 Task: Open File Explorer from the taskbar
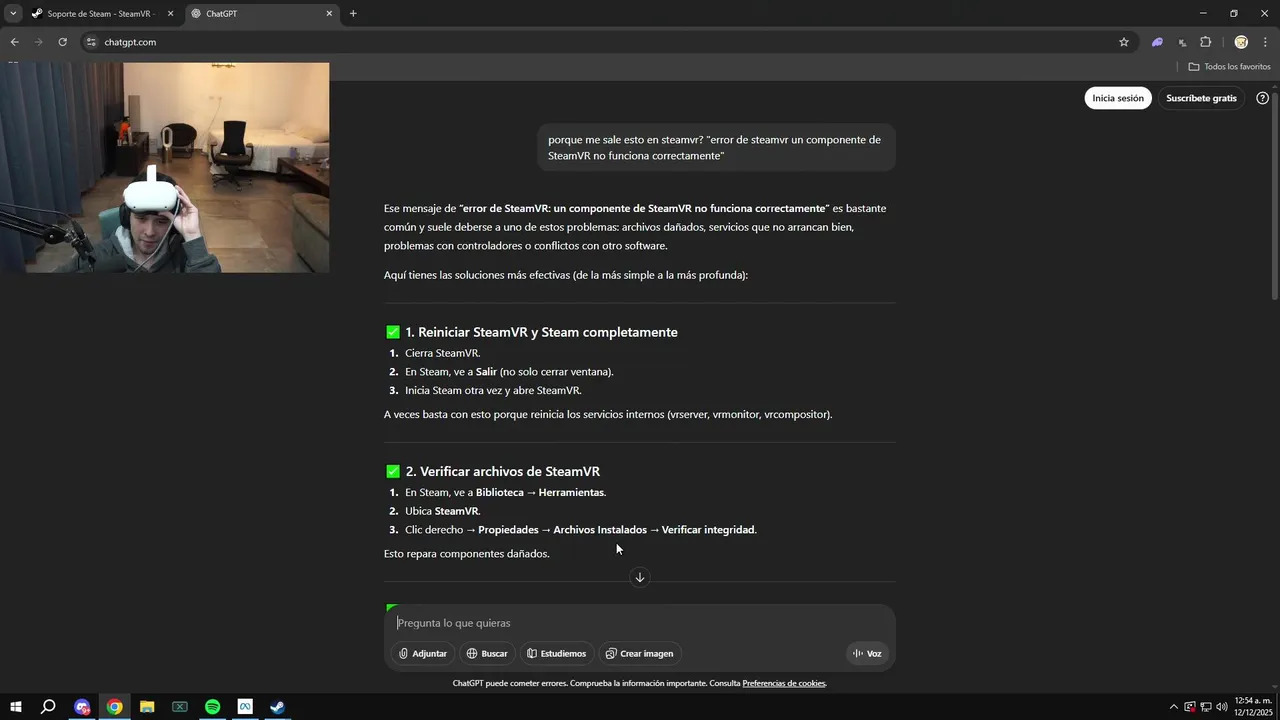tap(147, 707)
